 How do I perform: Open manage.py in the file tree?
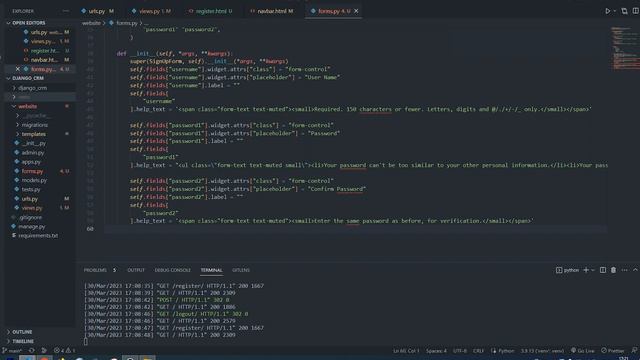[31, 226]
